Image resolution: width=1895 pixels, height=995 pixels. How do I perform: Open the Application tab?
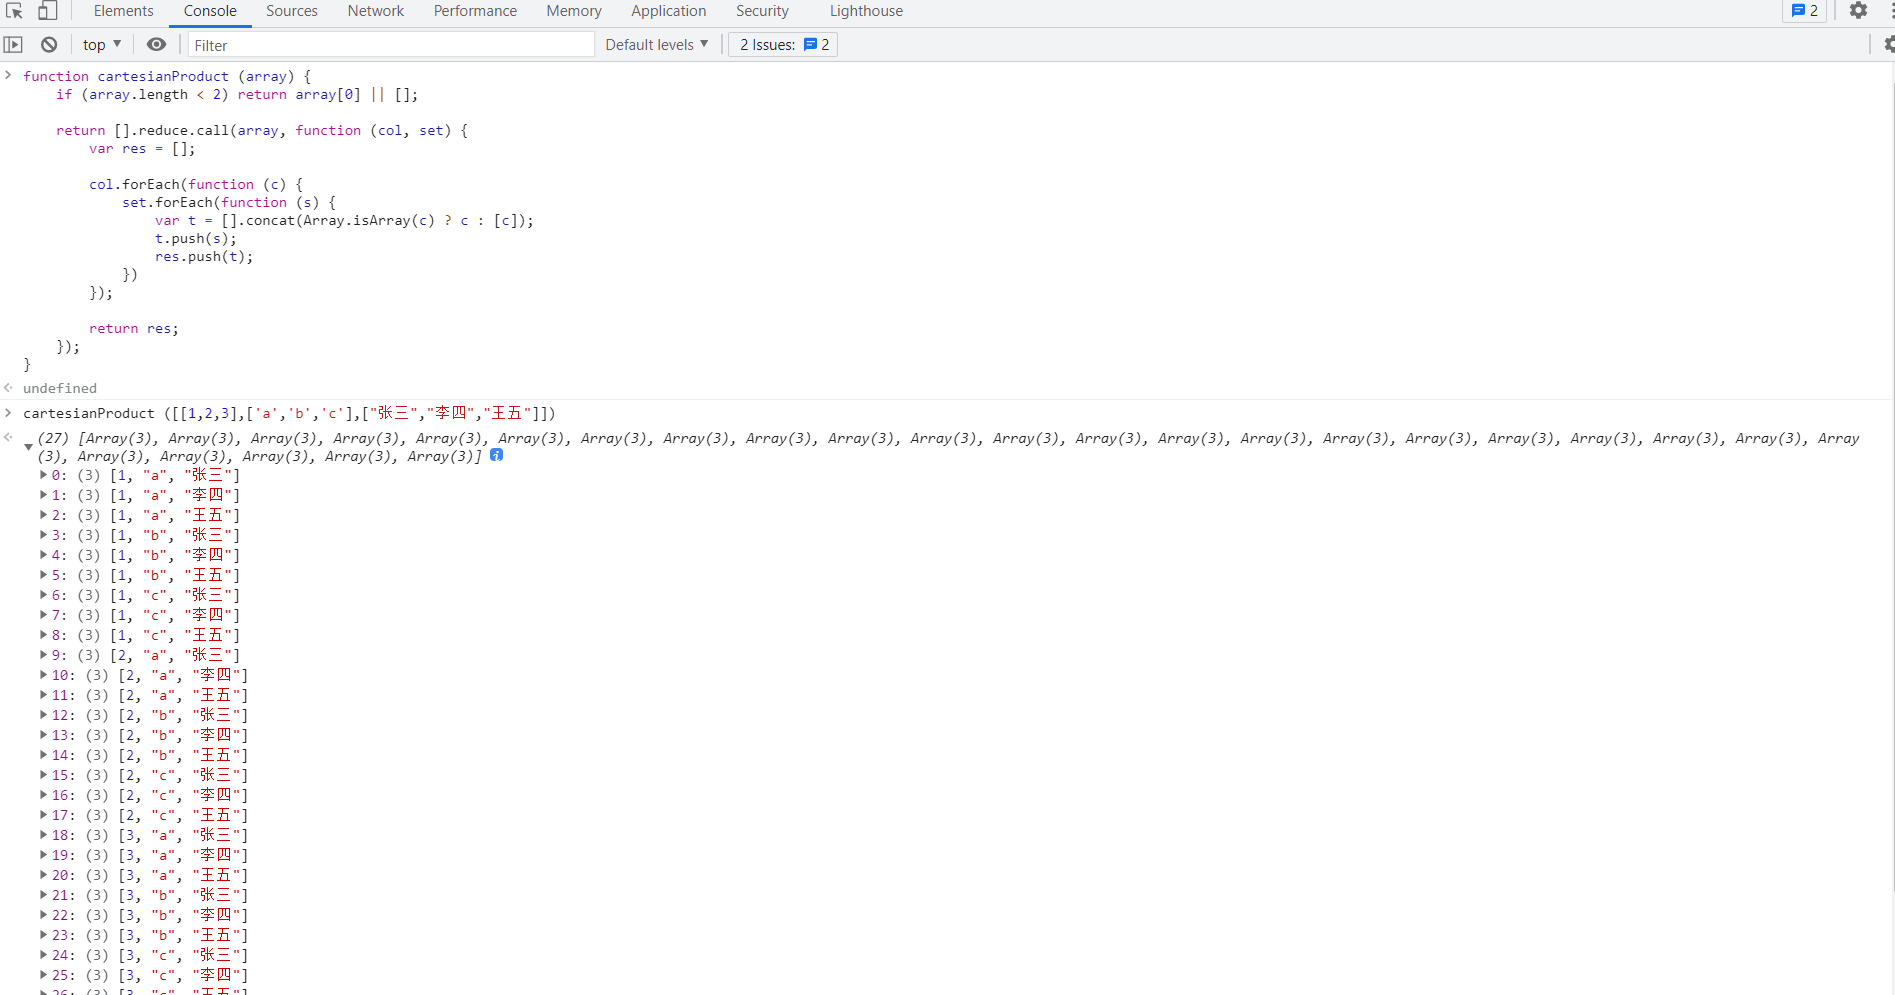coord(669,11)
